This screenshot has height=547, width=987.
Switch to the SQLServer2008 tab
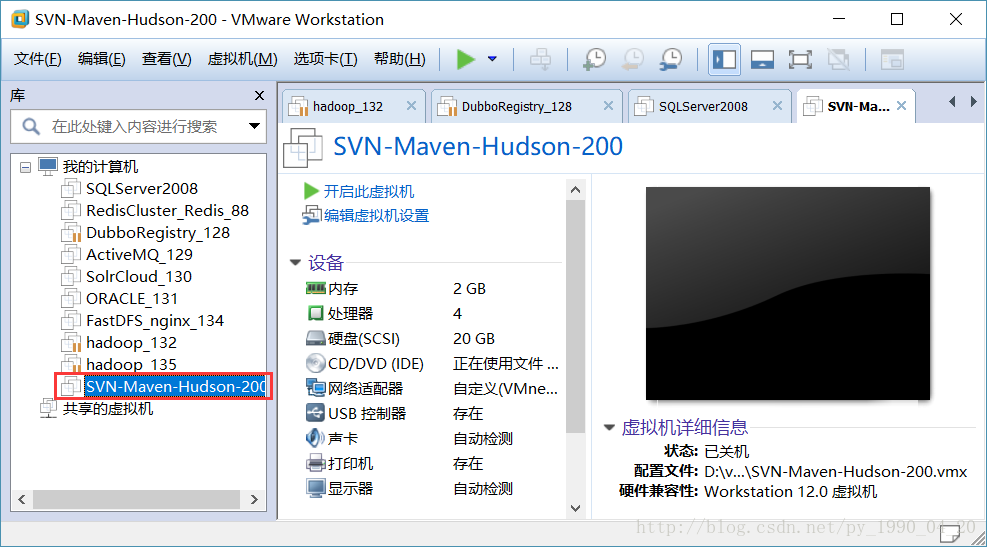pos(703,106)
